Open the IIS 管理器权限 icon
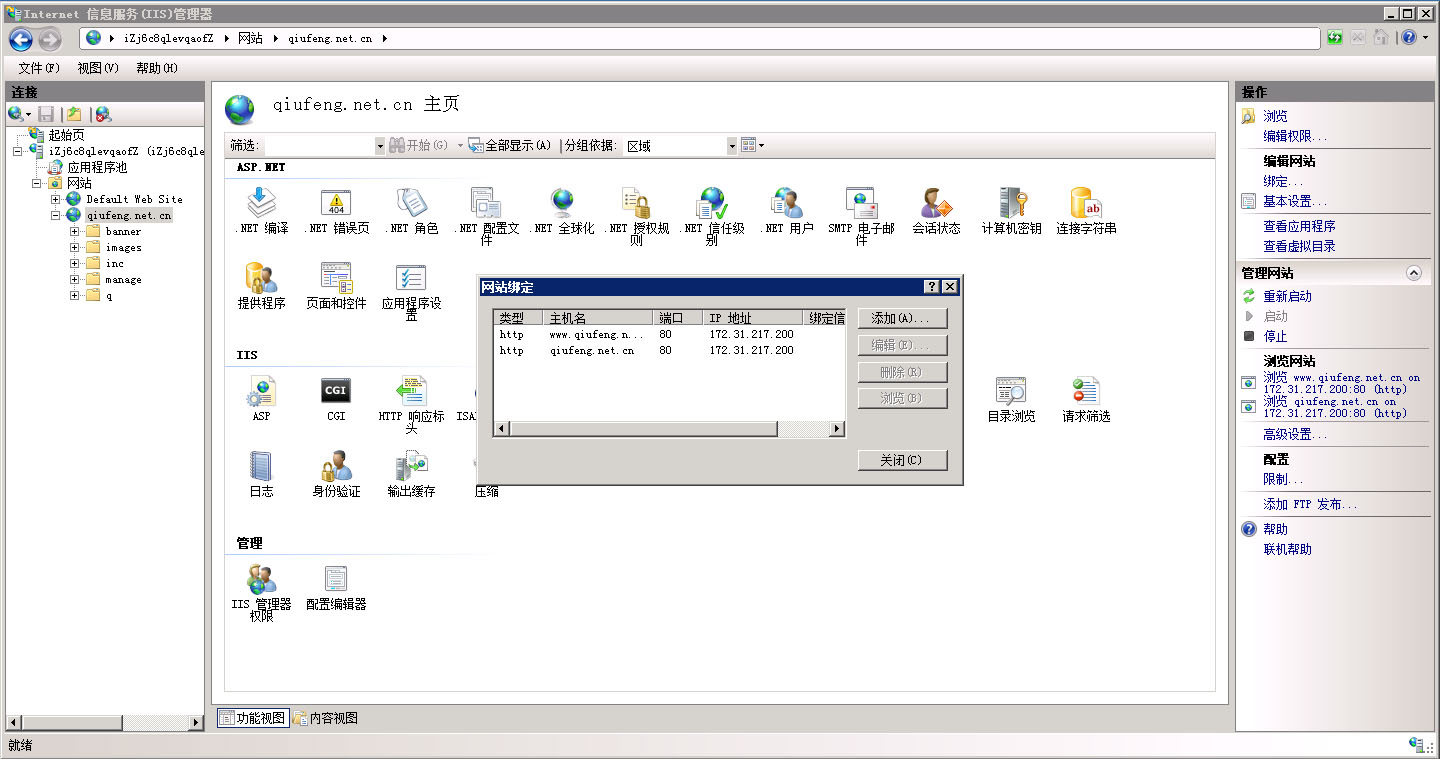 click(x=261, y=593)
